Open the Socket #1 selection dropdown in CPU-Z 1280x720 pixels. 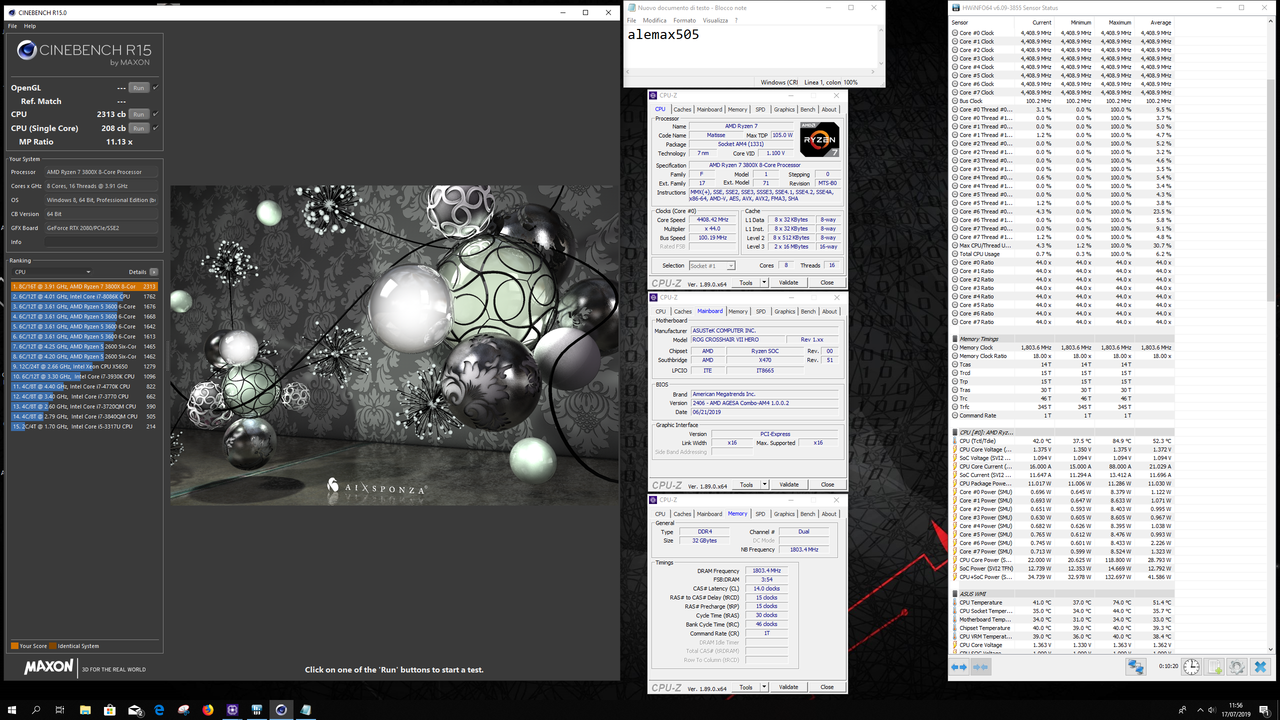coord(731,266)
